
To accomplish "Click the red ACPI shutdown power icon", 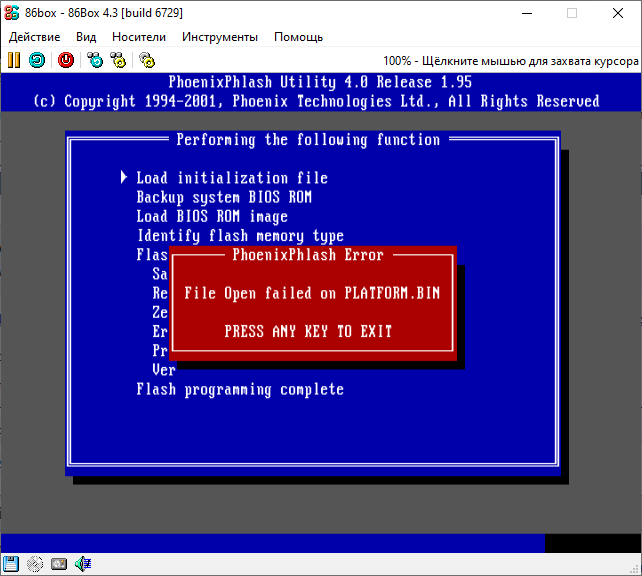I will pos(66,60).
